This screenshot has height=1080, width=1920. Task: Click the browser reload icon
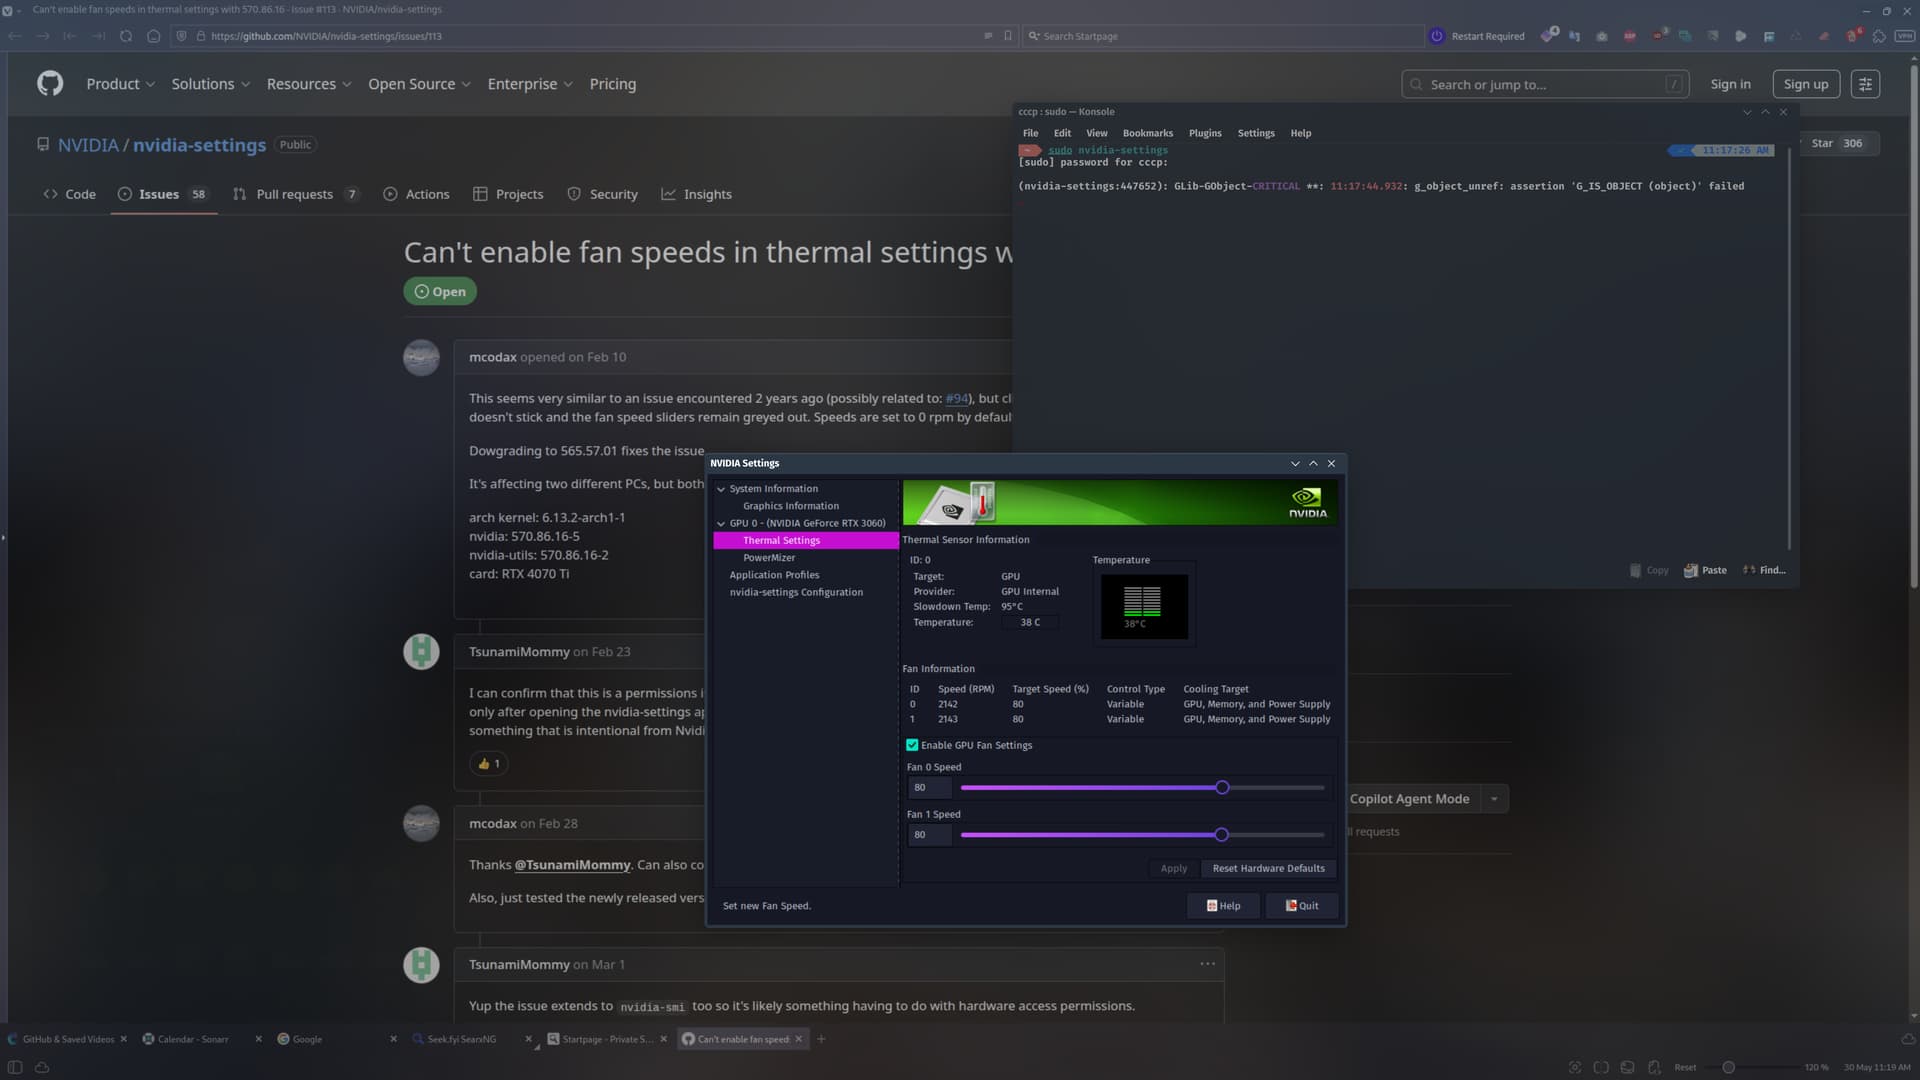click(x=125, y=36)
